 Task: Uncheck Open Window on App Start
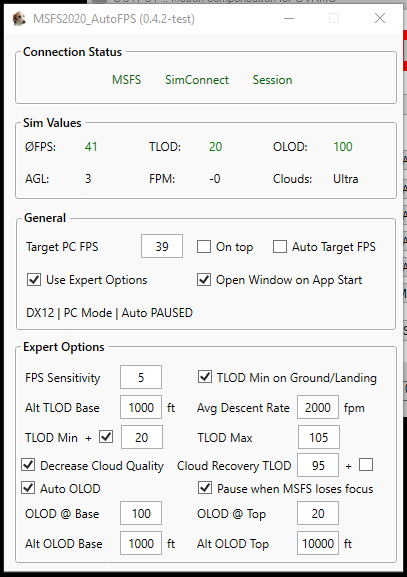(204, 280)
